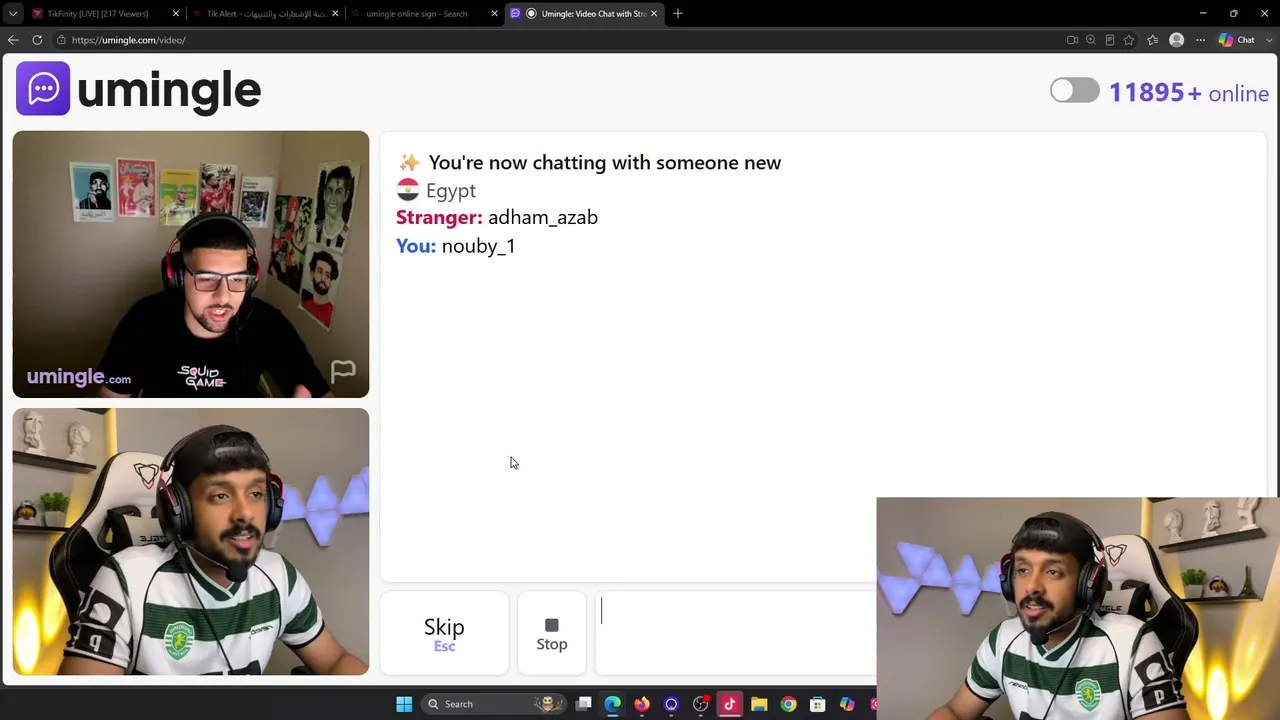Close the Tik Alert tab
This screenshot has width=1280, height=720.
[x=335, y=14]
